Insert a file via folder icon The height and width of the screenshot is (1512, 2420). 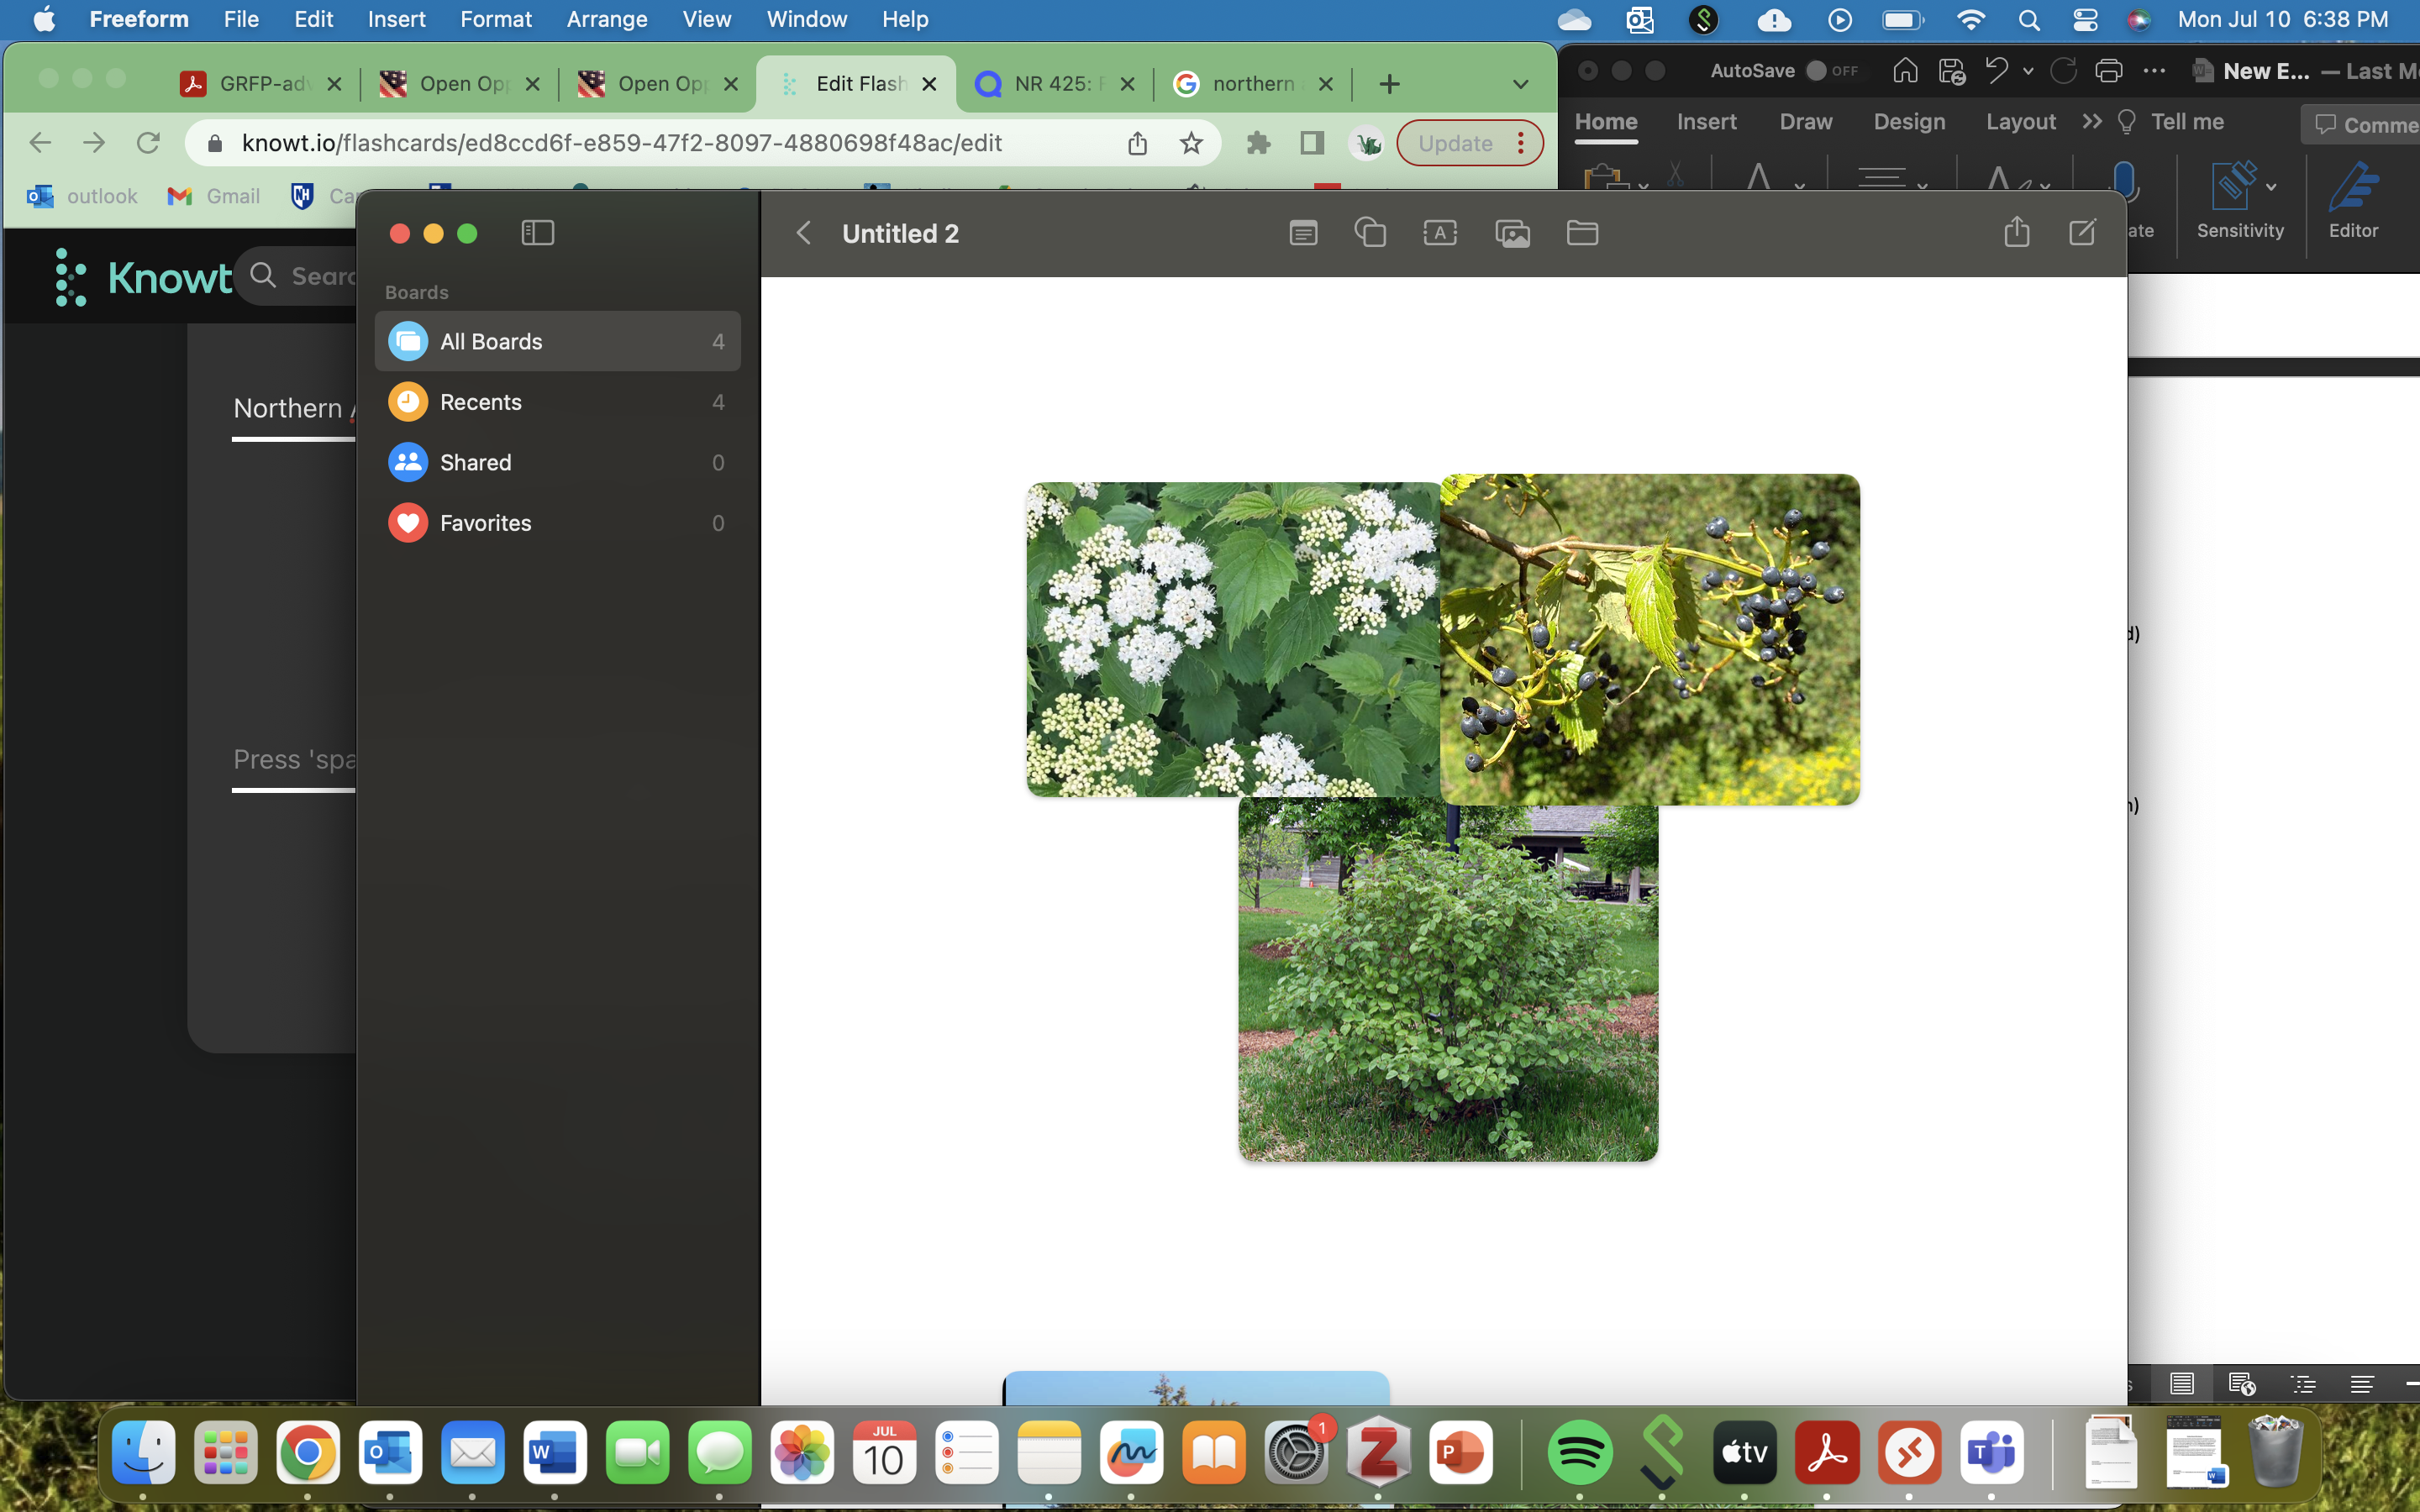[1582, 233]
